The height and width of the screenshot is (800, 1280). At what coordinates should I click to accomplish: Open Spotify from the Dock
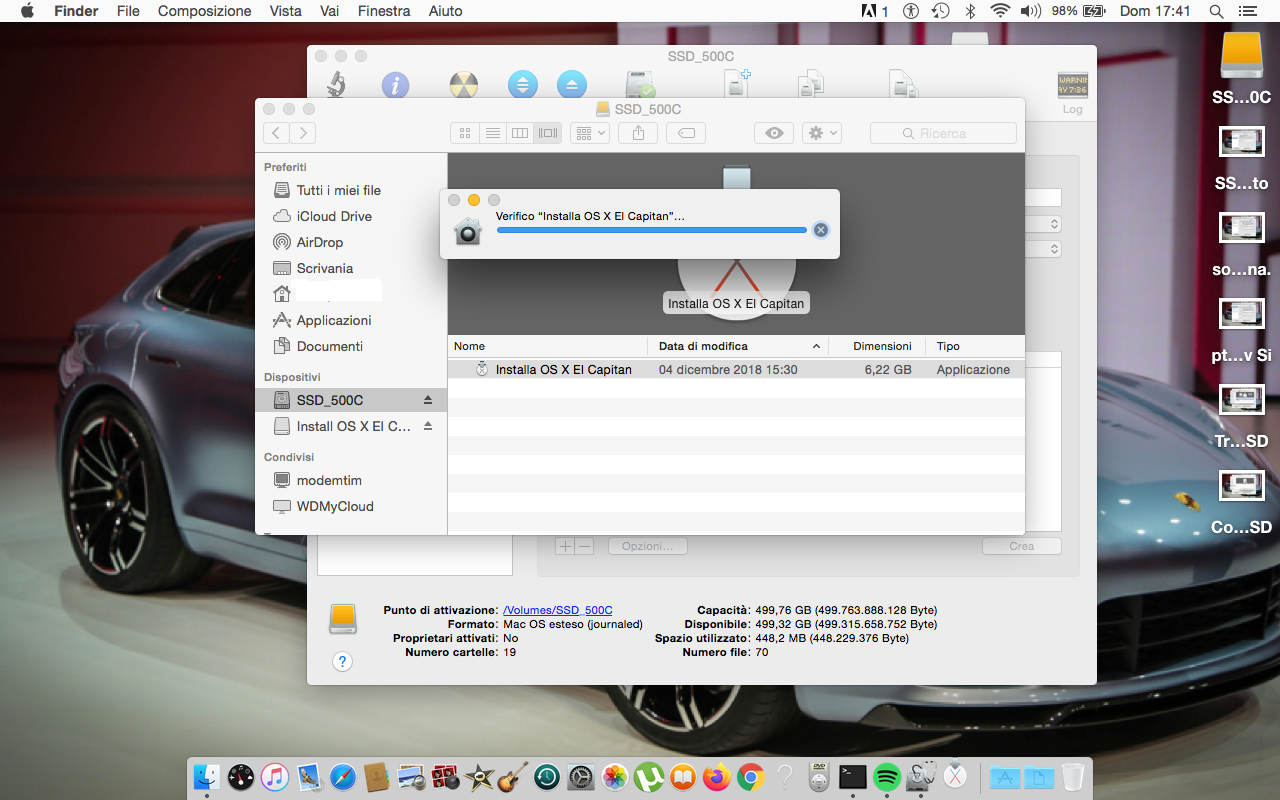(x=887, y=776)
